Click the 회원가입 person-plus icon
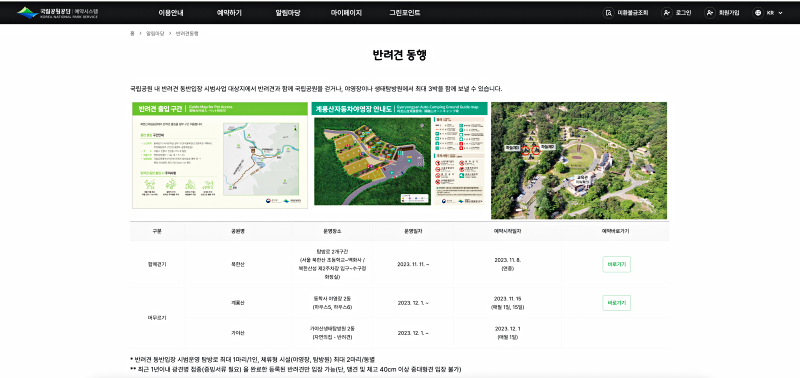800x378 pixels. pos(710,13)
